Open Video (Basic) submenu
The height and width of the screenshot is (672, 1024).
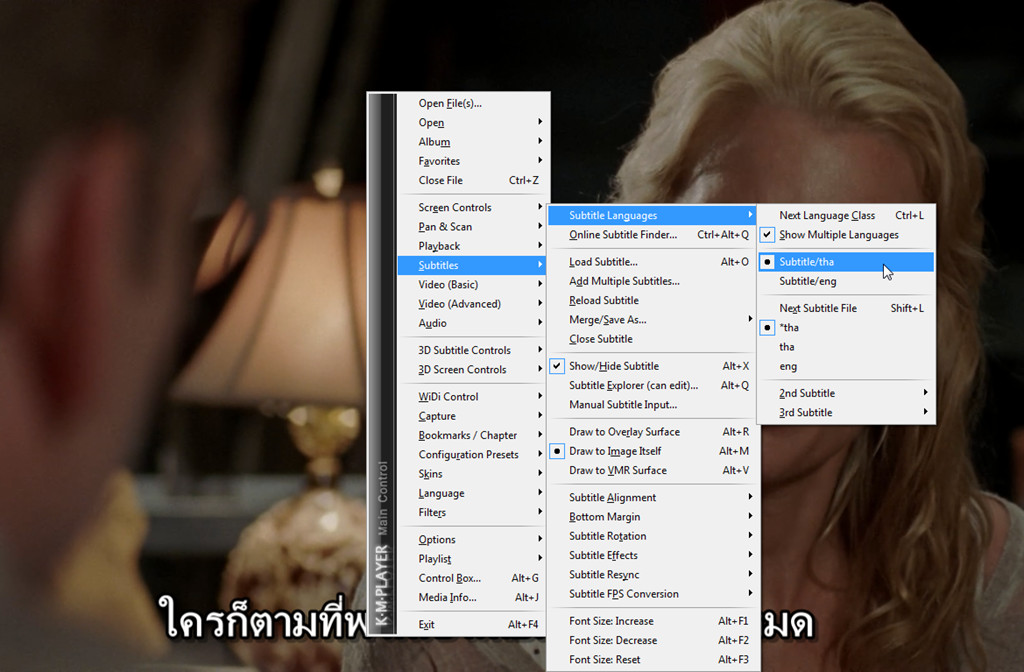coord(472,285)
